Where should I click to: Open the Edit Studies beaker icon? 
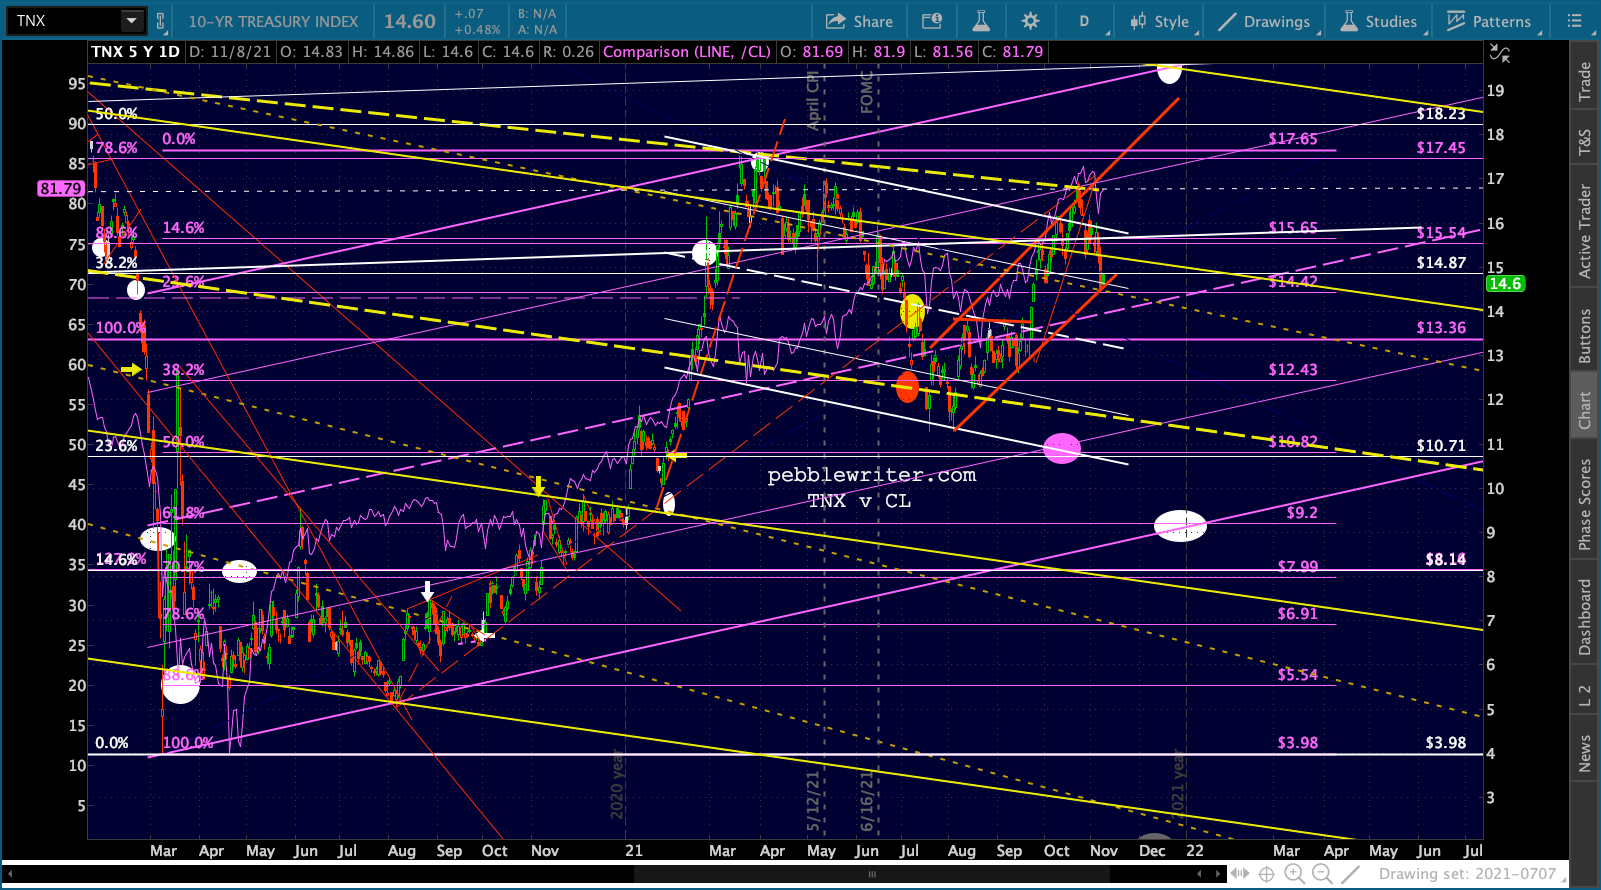tap(980, 21)
